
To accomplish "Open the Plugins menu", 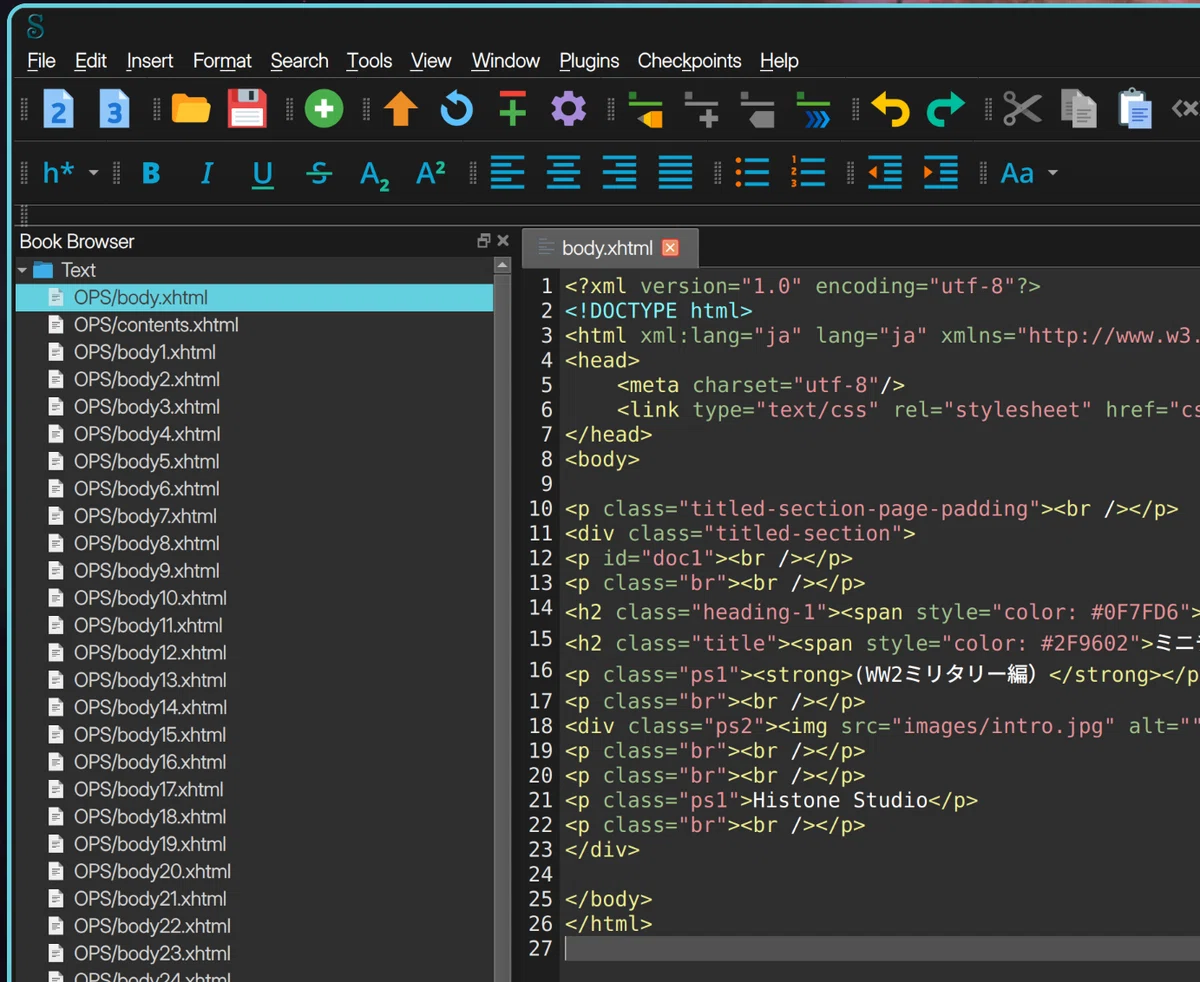I will [589, 61].
